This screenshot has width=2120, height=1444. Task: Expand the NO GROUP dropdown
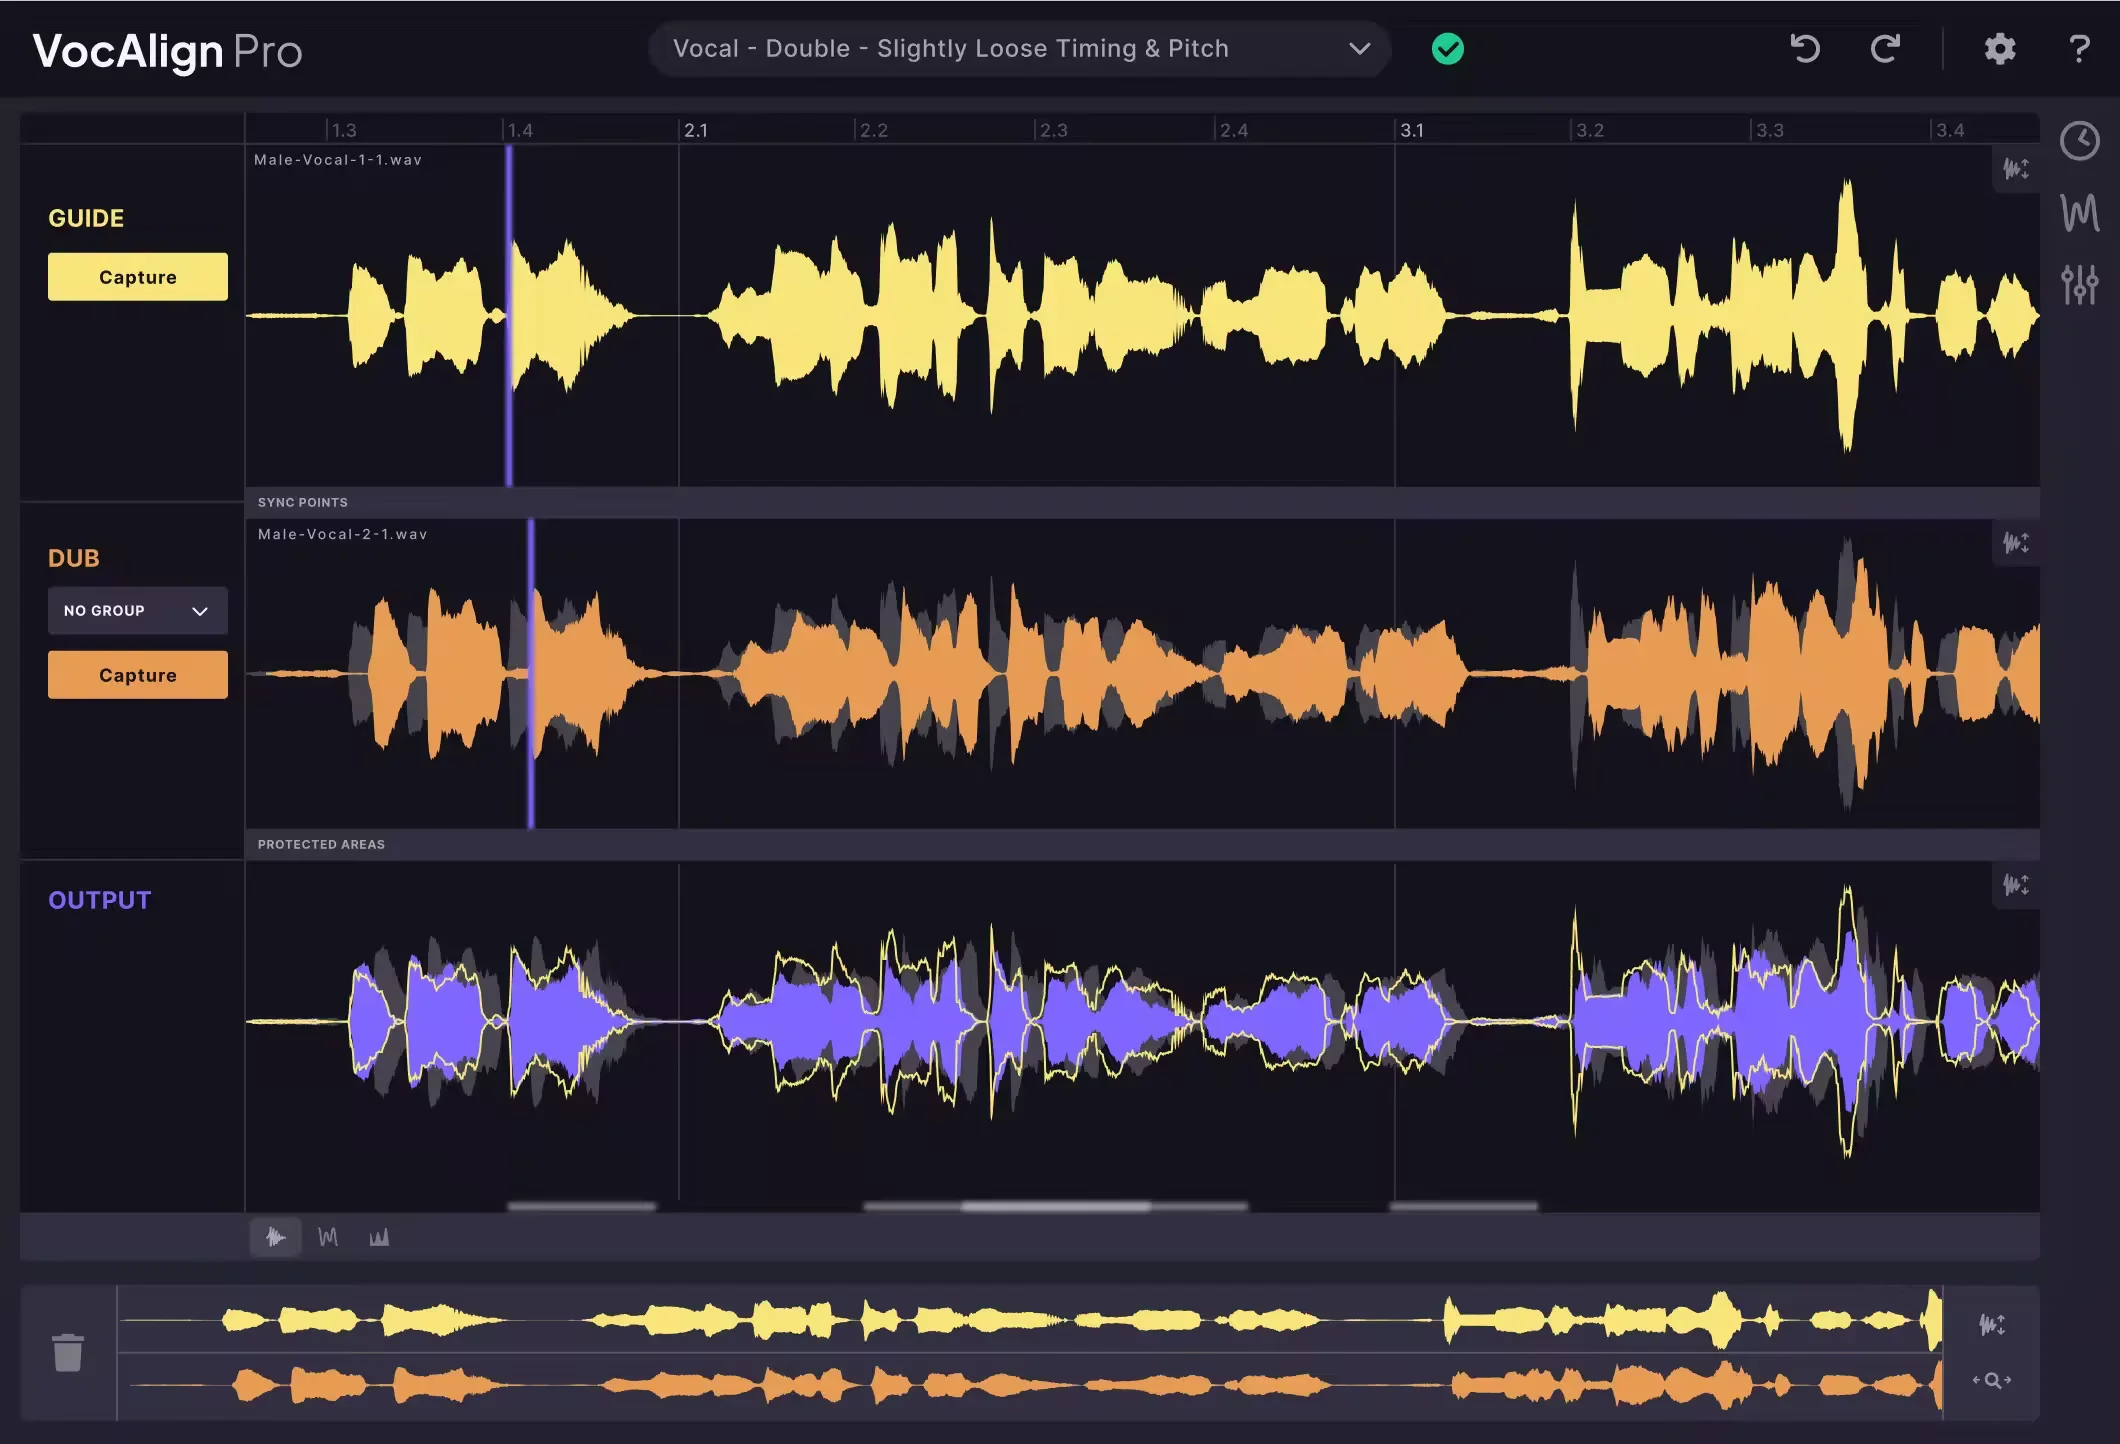137,610
